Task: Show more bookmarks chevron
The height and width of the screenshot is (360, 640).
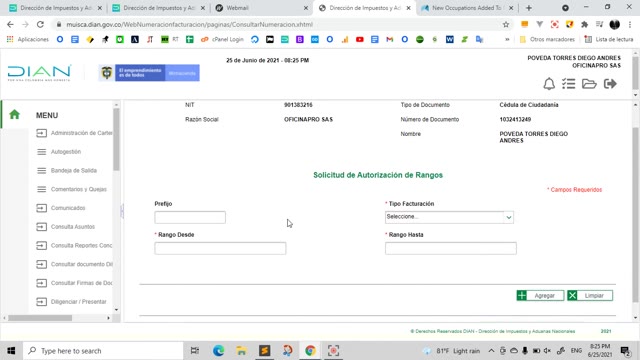Action: point(507,40)
